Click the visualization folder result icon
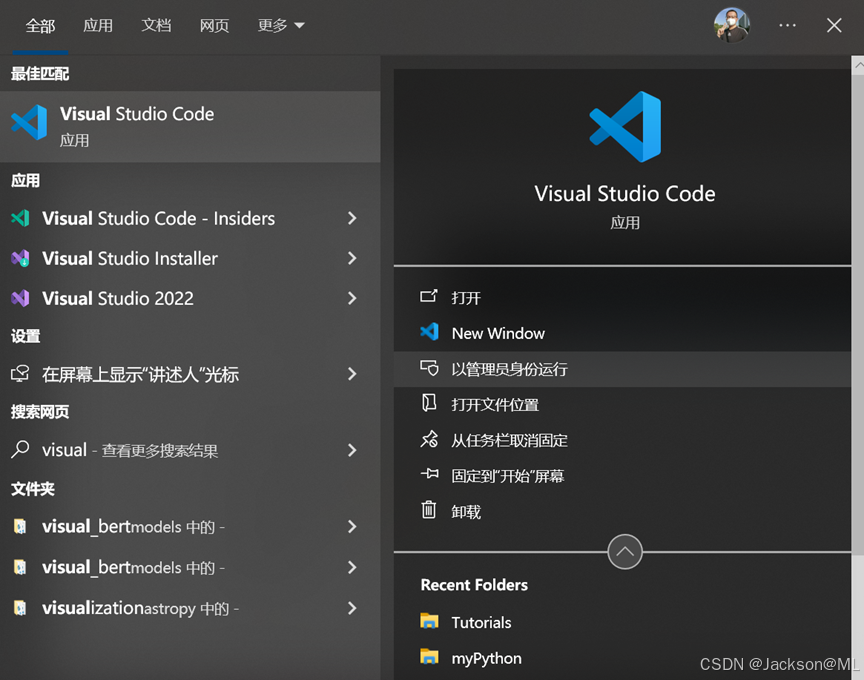The width and height of the screenshot is (864, 680). [x=20, y=608]
